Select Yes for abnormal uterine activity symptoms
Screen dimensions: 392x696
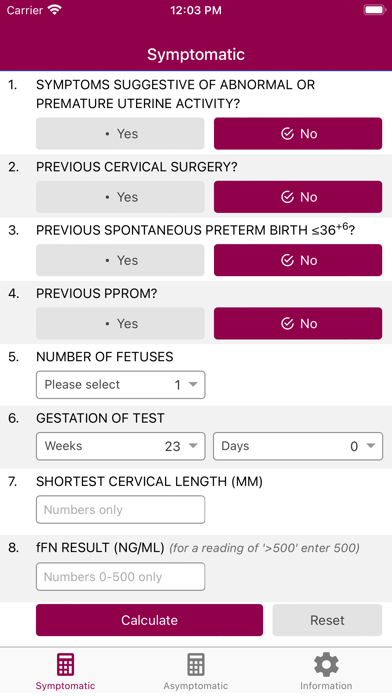coord(120,134)
